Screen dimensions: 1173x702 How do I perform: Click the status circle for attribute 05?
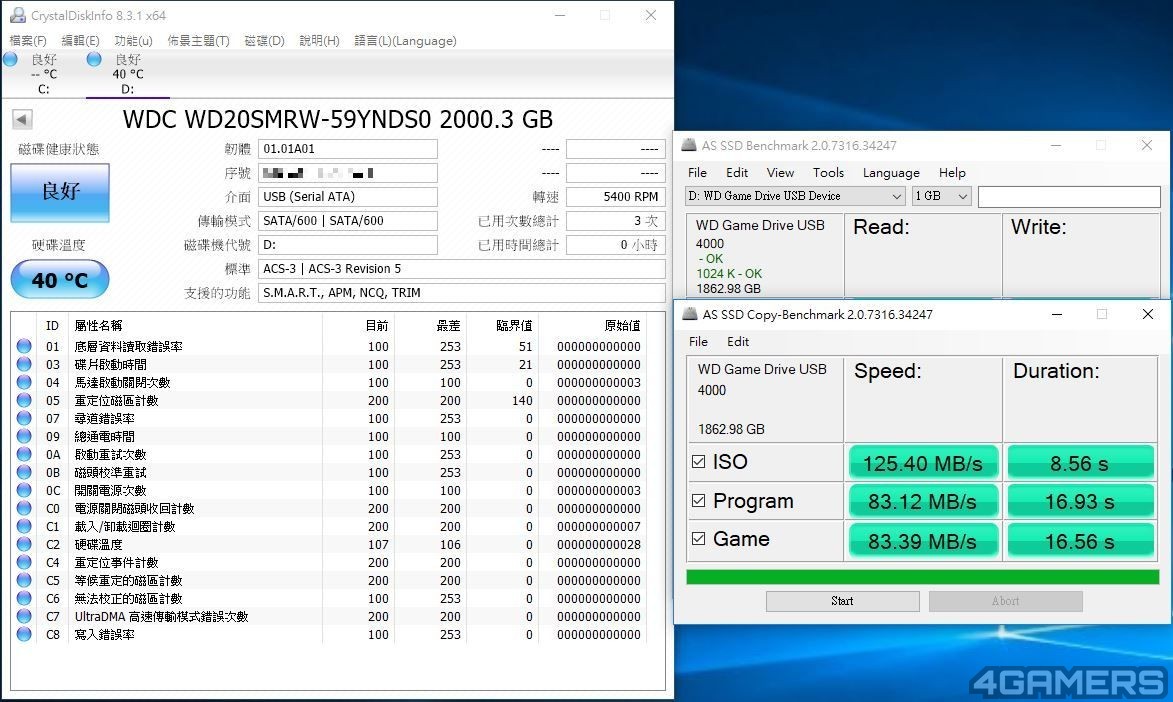[x=24, y=400]
